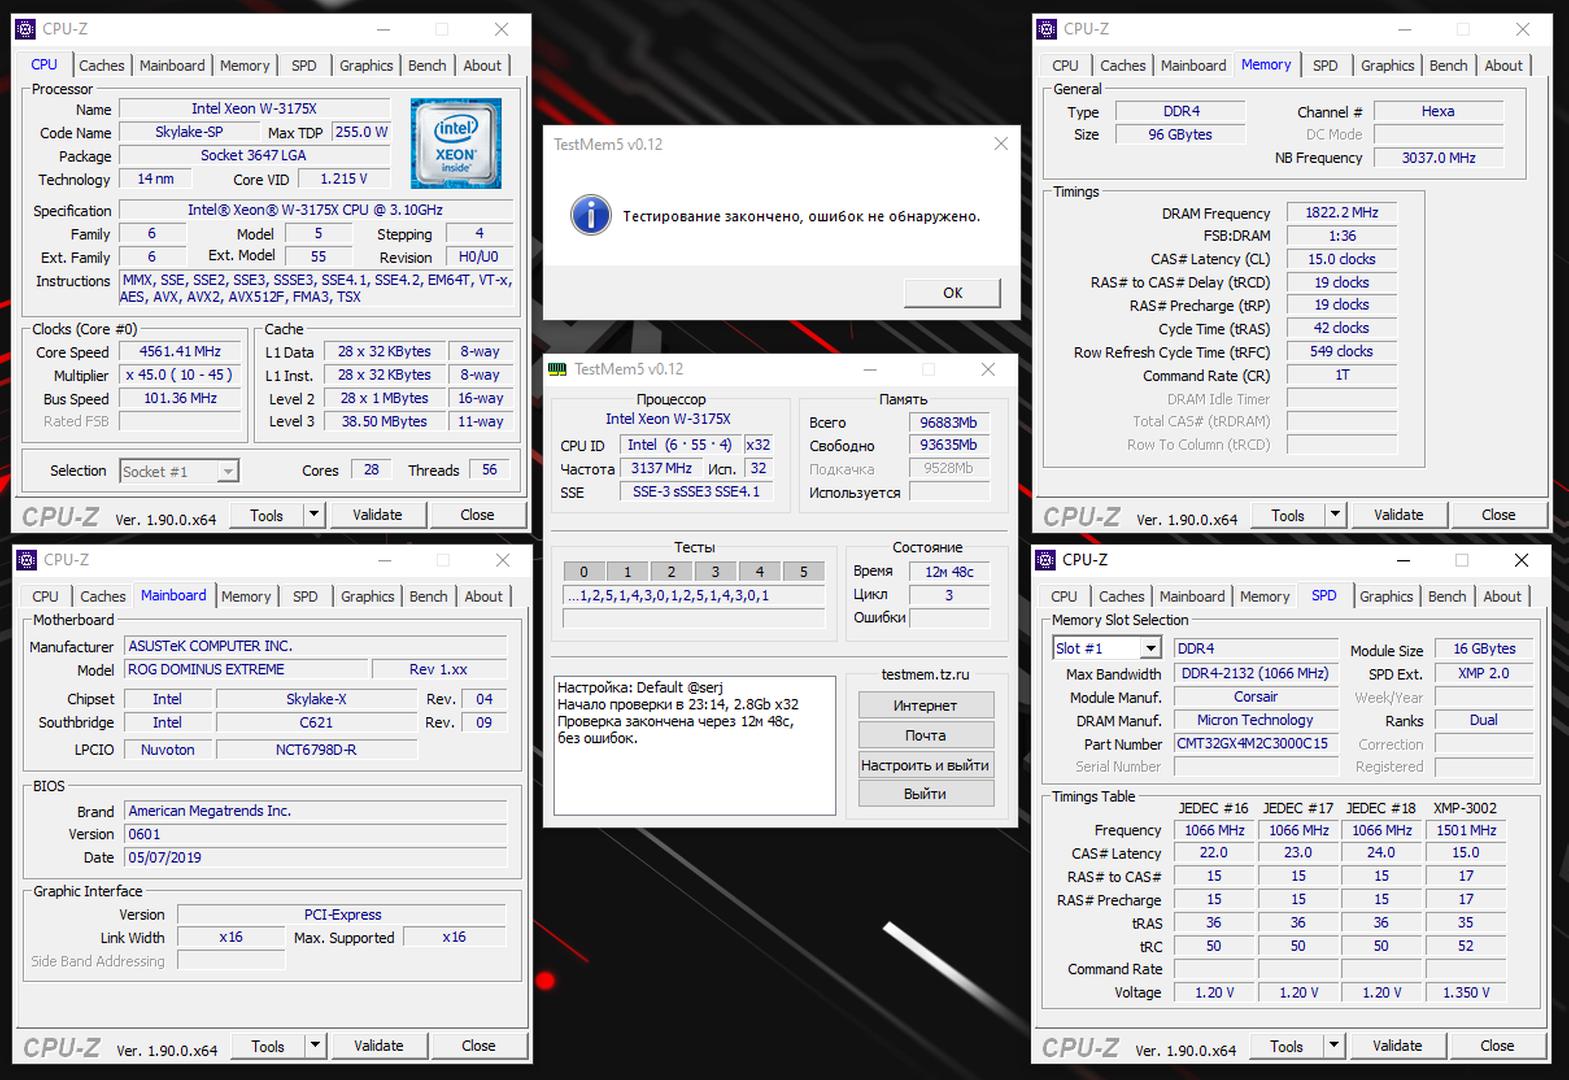The height and width of the screenshot is (1080, 1569).
Task: Click the memory size 96 GBytes value
Action: coord(1180,135)
